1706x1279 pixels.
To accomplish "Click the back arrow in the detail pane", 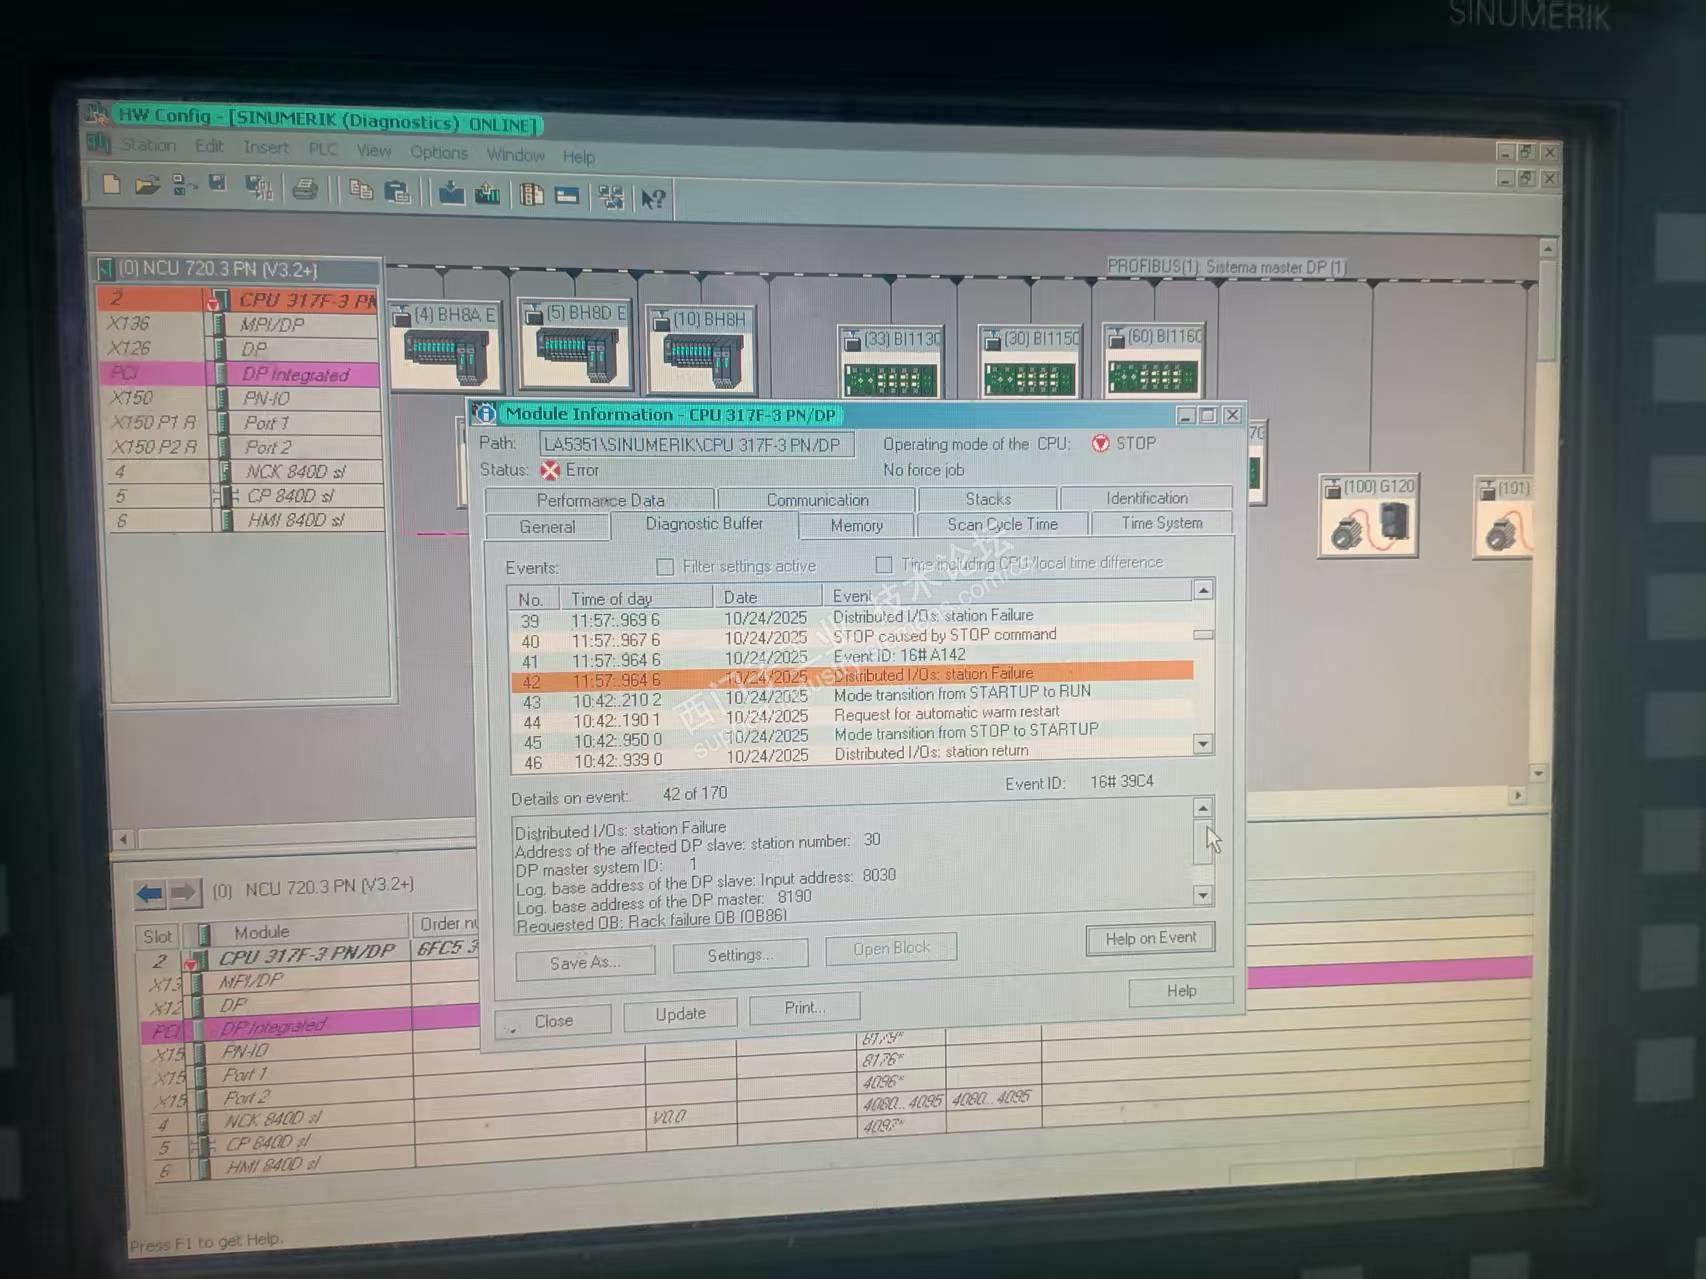I will [x=149, y=892].
